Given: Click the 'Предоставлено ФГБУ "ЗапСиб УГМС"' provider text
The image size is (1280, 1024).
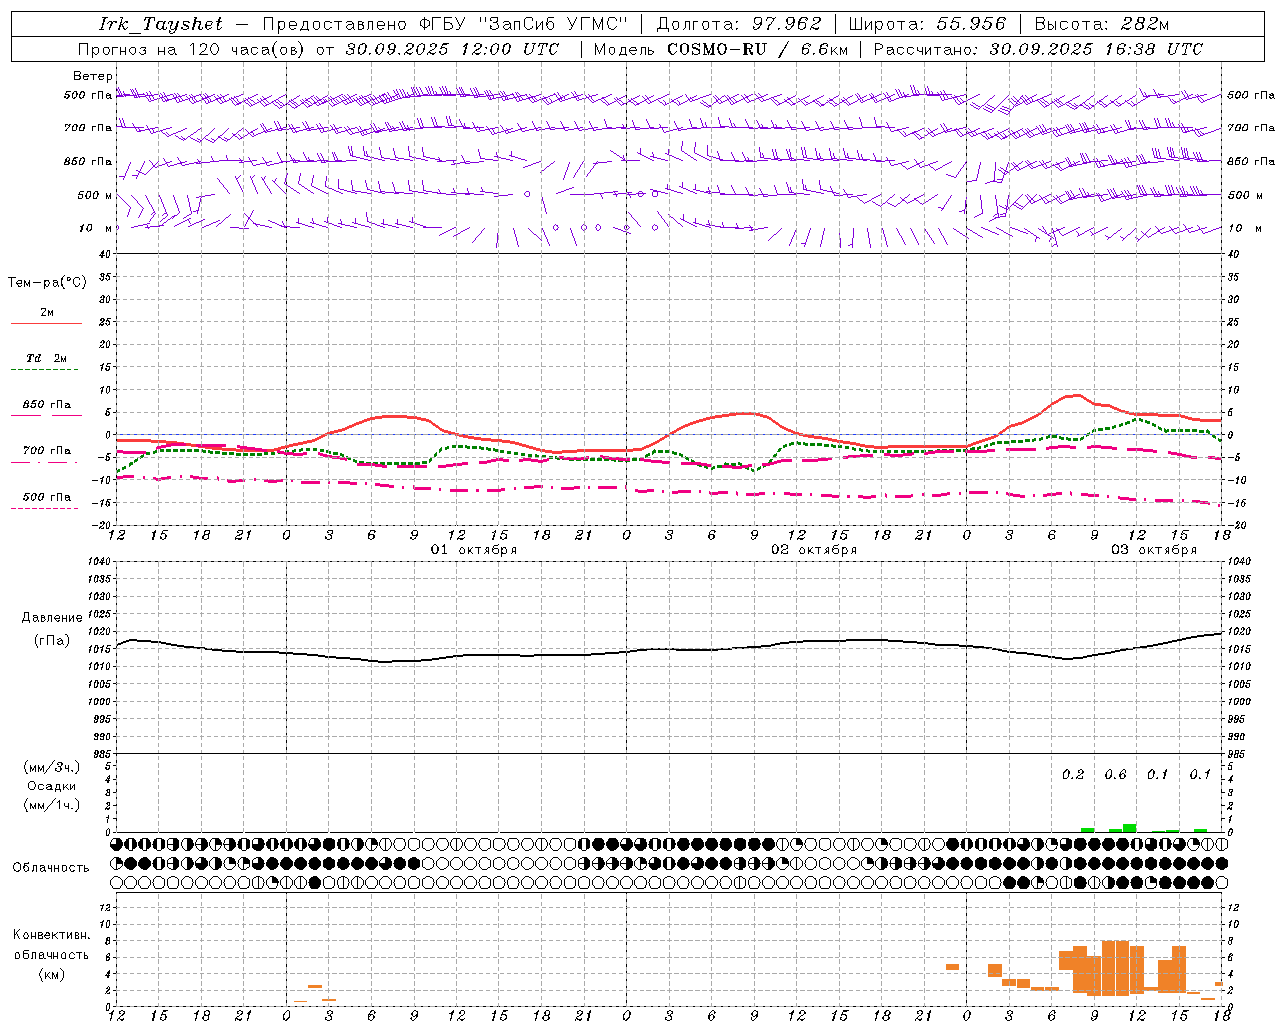Looking at the screenshot, I should tap(446, 24).
